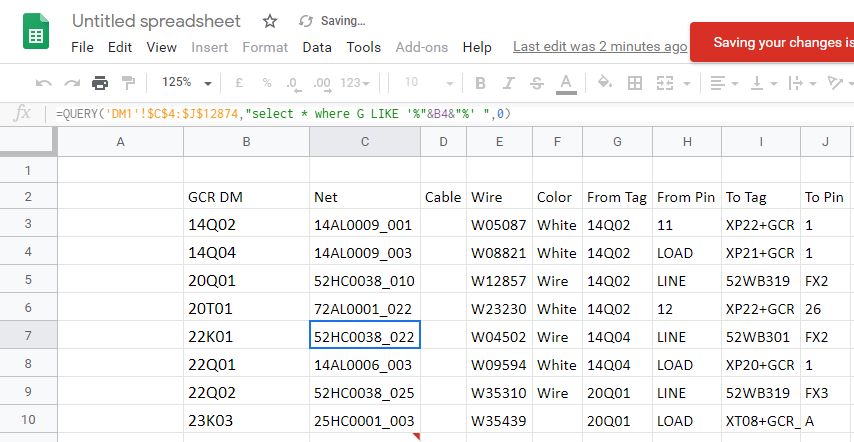854x442 pixels.
Task: Open the Help menu
Action: pos(477,47)
